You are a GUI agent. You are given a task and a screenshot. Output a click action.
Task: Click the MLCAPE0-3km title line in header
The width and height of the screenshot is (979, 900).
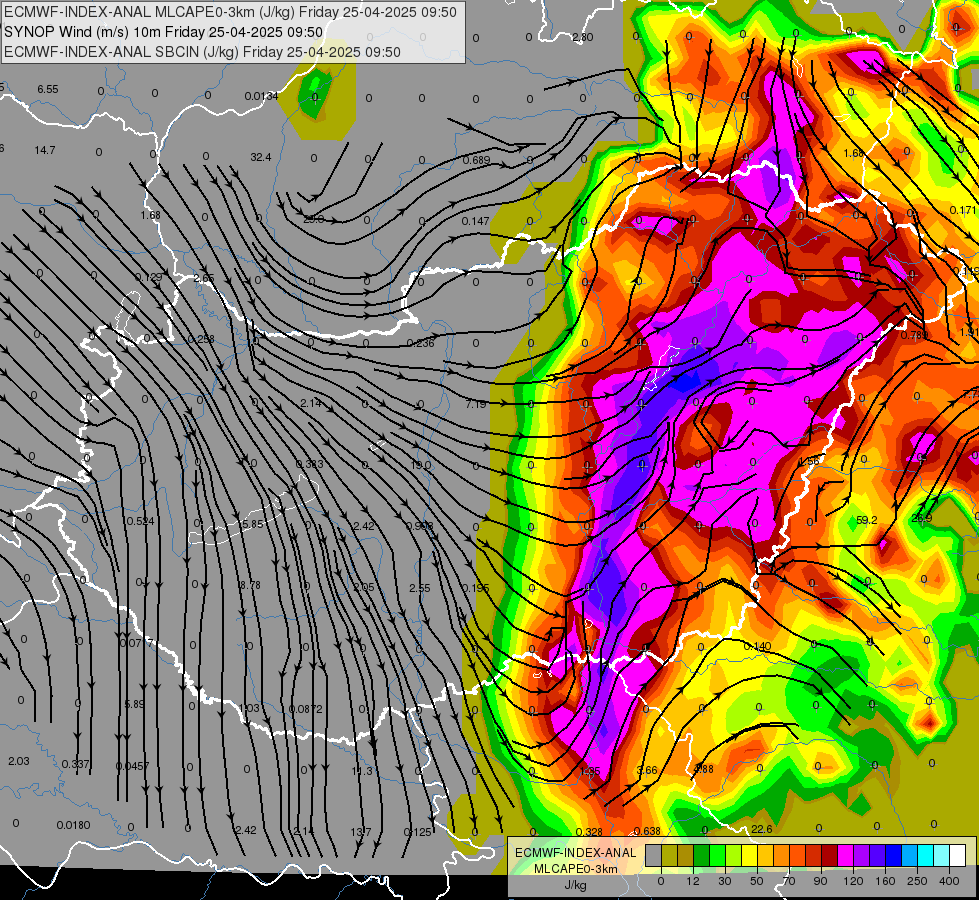pos(230,12)
